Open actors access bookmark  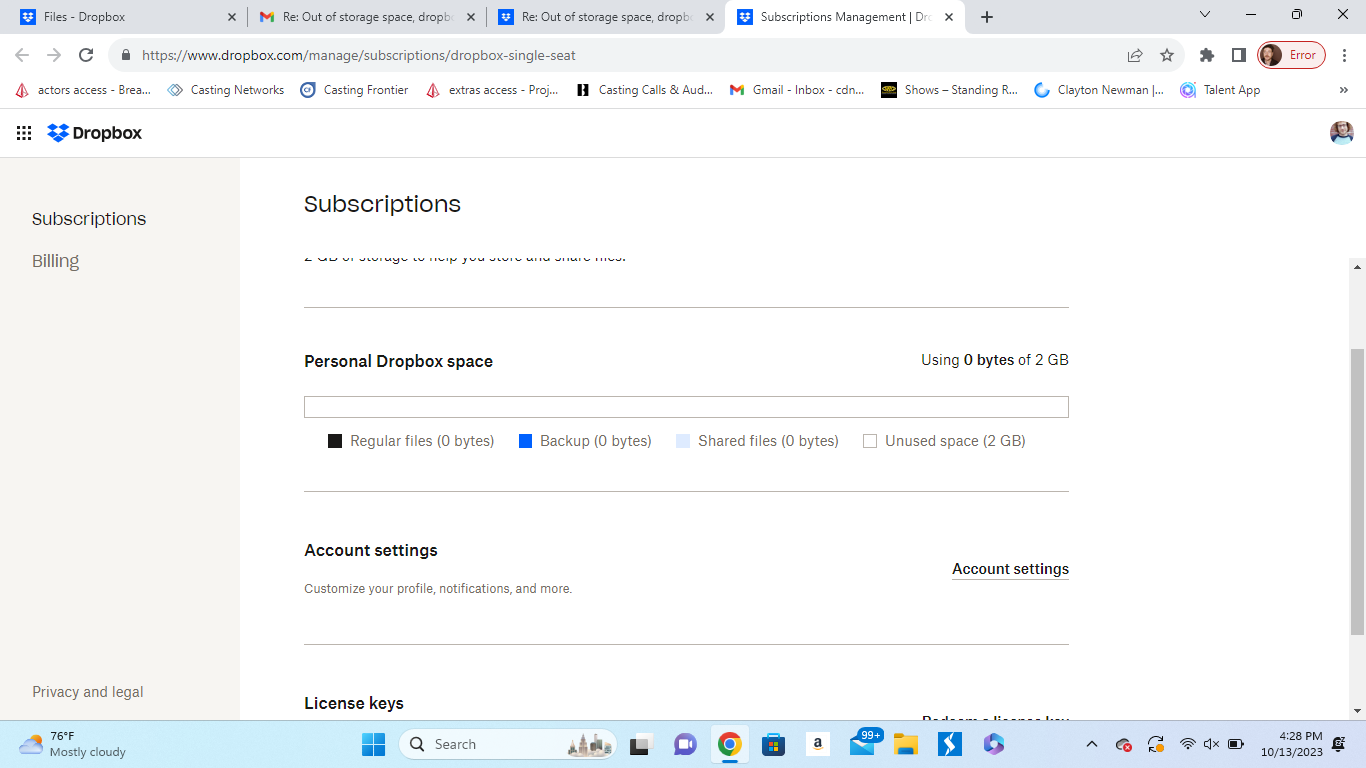pyautogui.click(x=83, y=90)
